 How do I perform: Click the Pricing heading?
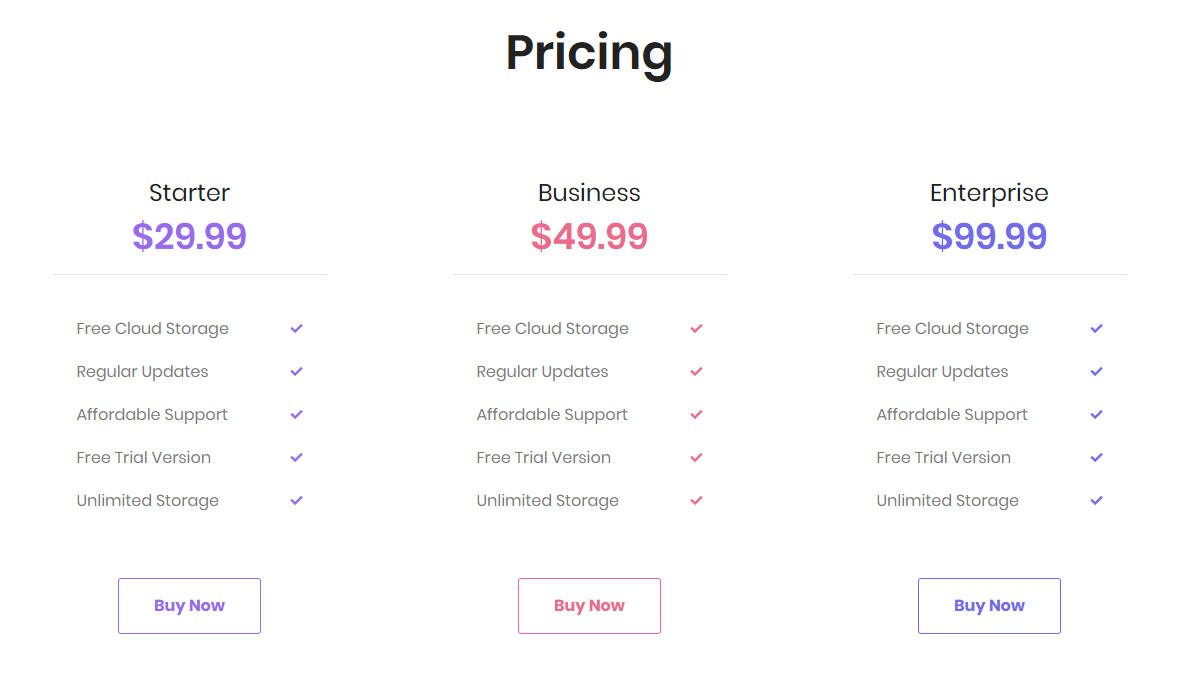pos(589,54)
